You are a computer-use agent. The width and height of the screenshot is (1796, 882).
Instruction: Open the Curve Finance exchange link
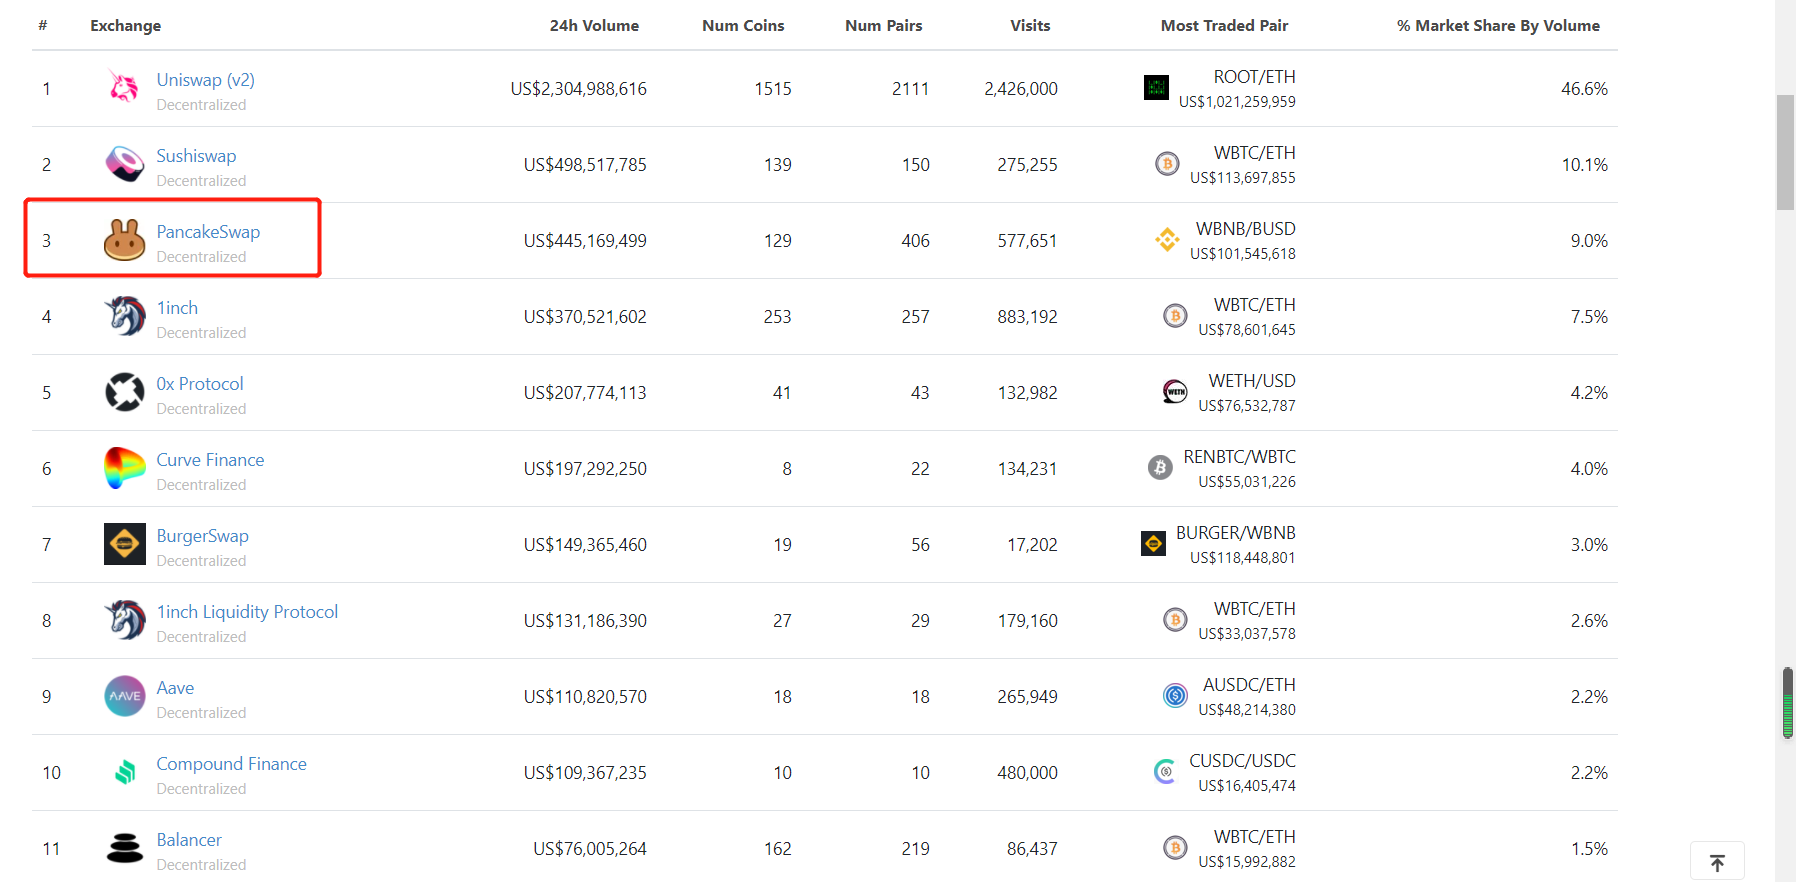point(210,460)
